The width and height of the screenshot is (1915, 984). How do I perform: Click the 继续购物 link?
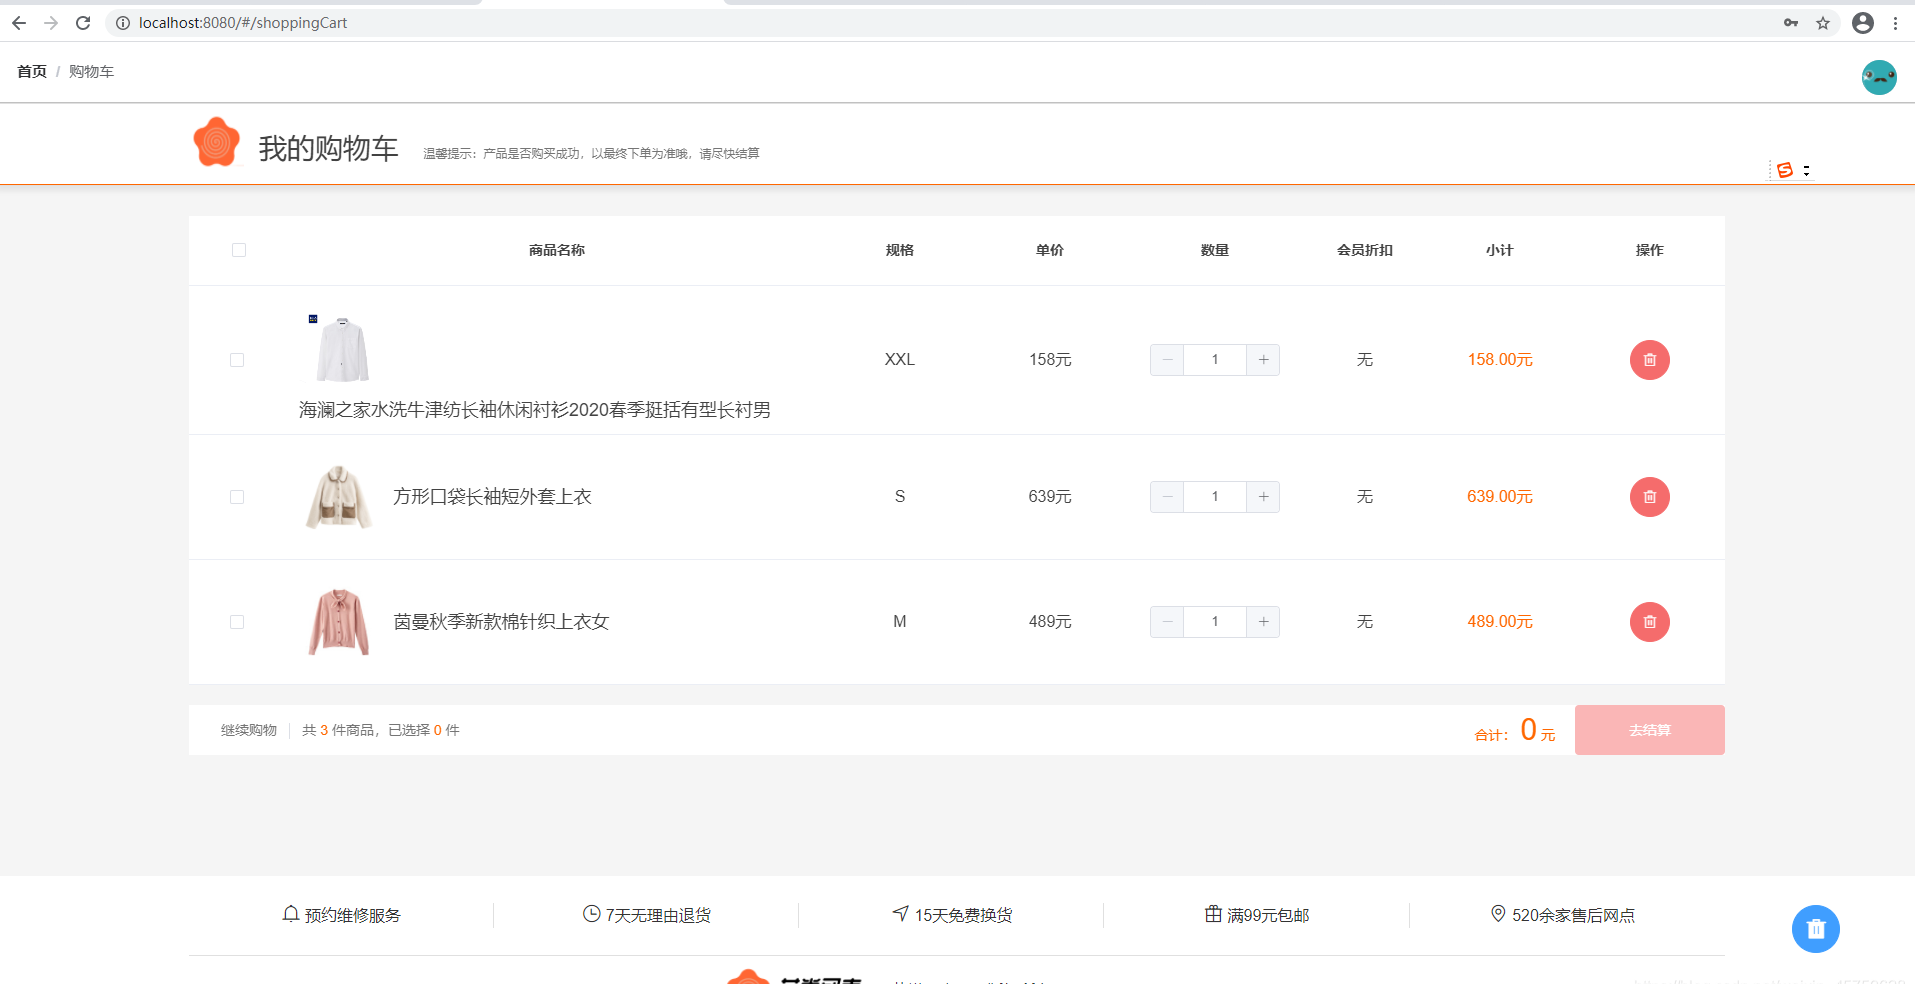point(249,730)
